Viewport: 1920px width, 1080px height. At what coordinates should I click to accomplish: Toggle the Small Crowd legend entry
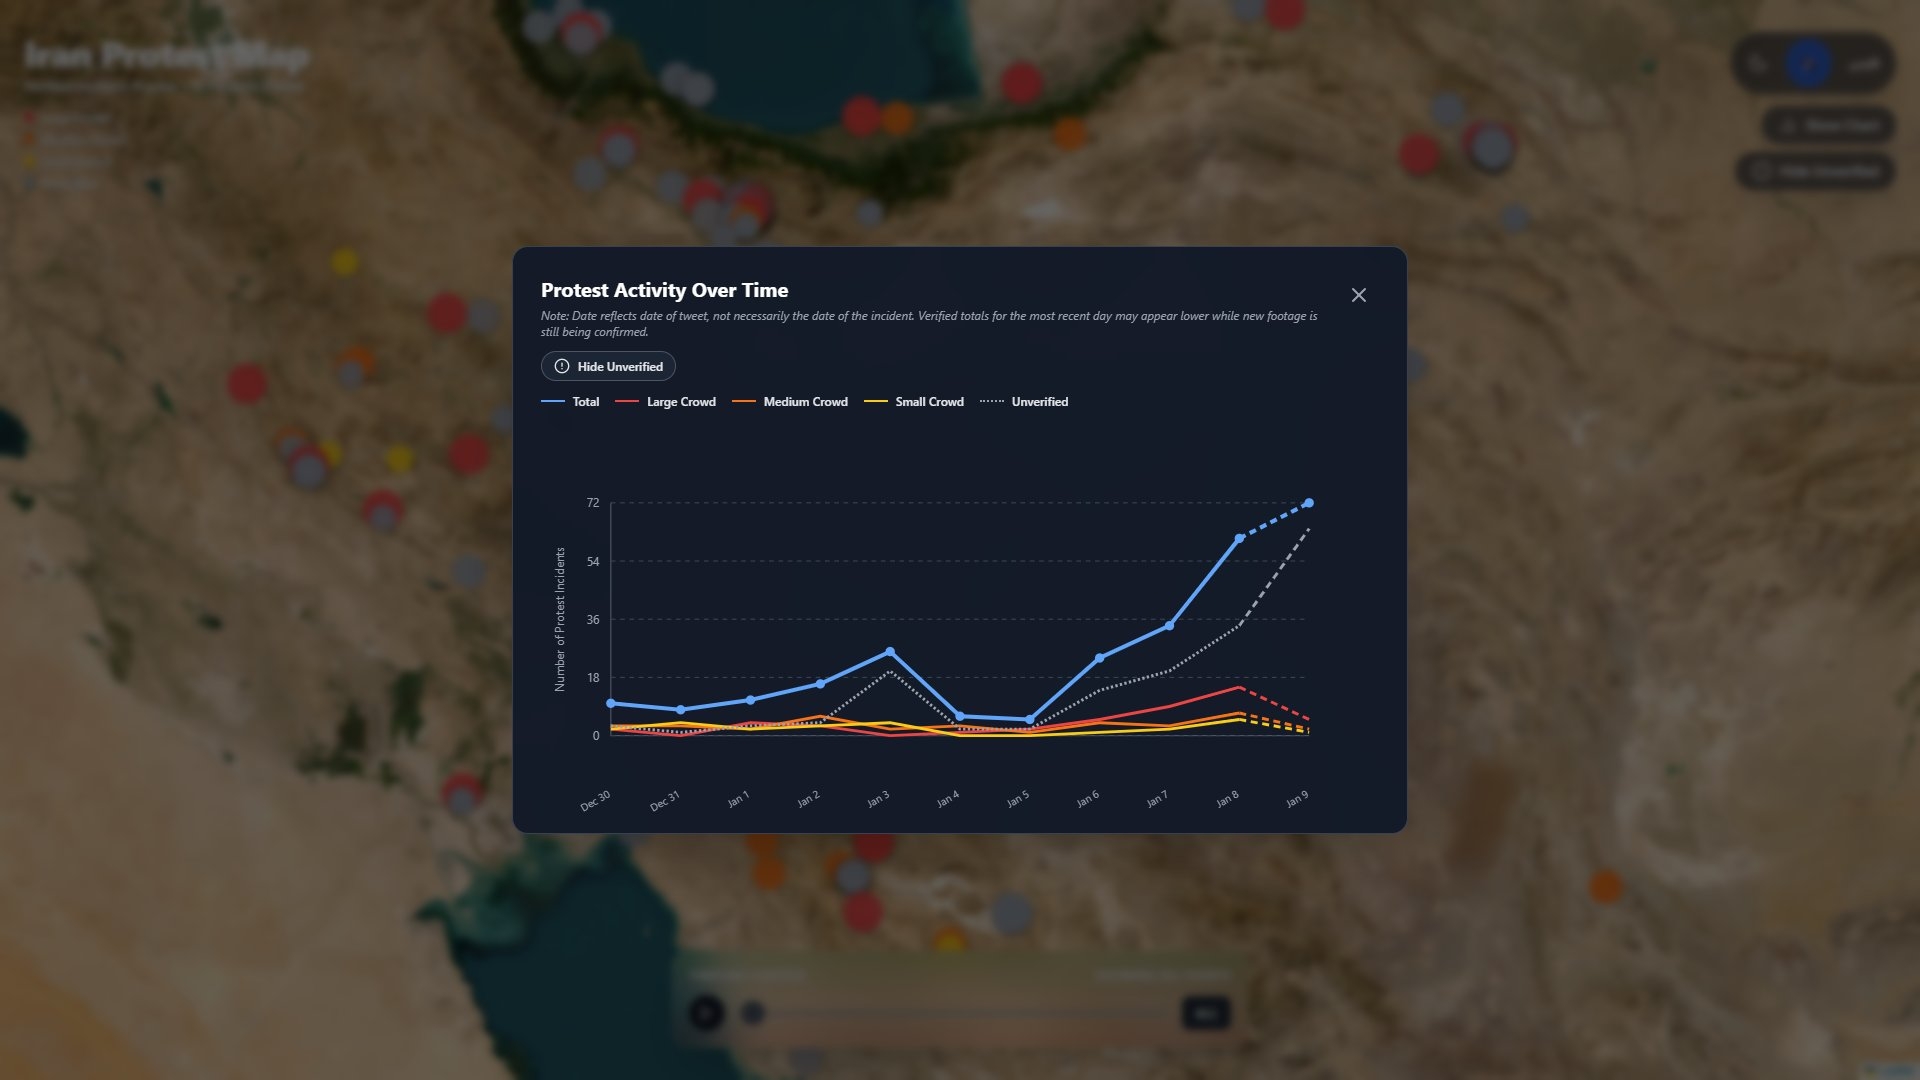point(915,402)
